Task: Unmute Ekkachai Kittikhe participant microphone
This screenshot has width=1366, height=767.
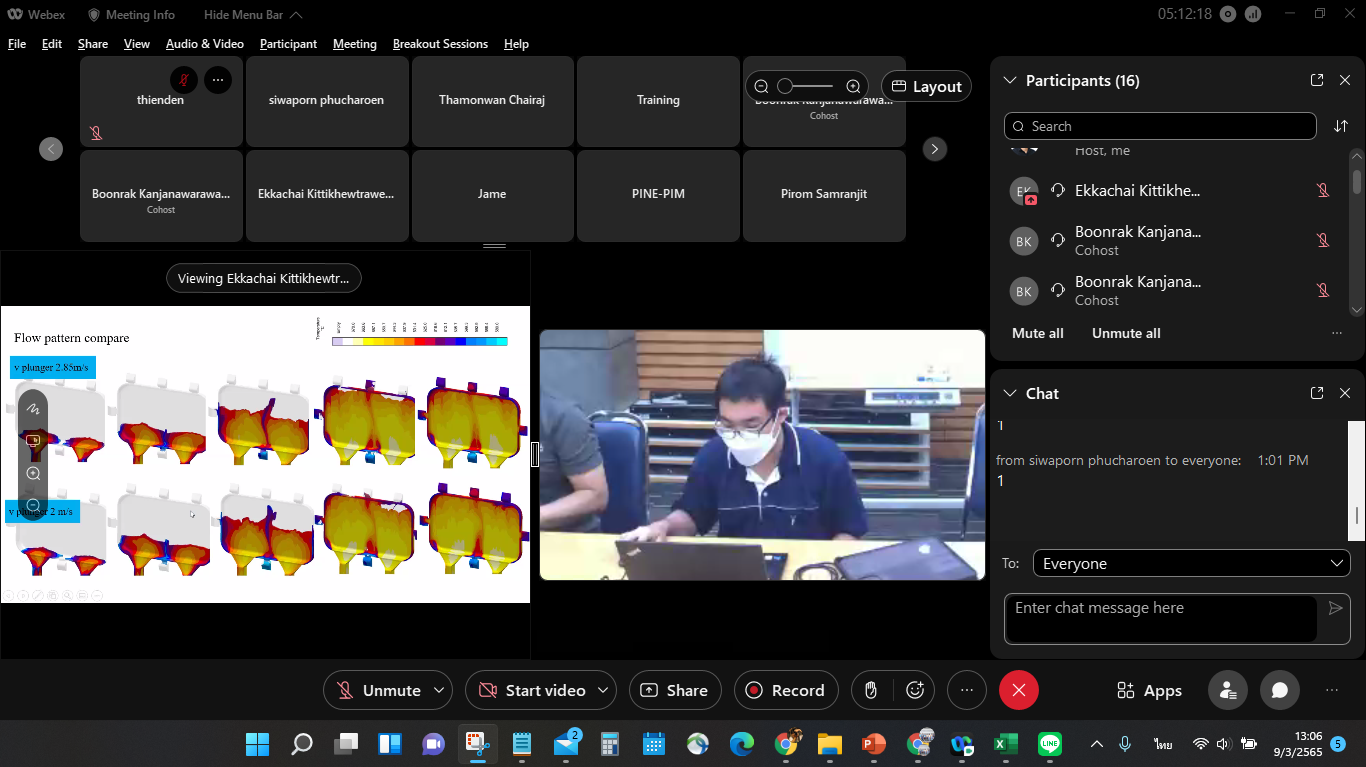Action: 1323,190
